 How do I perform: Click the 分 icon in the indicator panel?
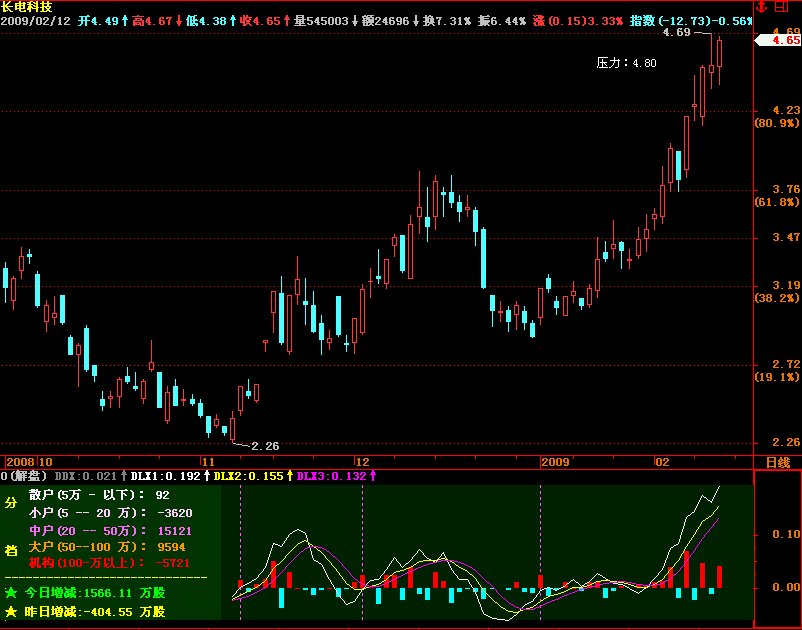(x=11, y=503)
